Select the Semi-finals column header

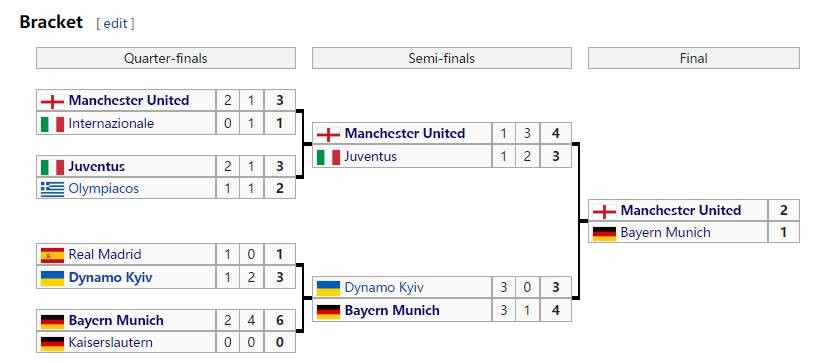point(441,58)
